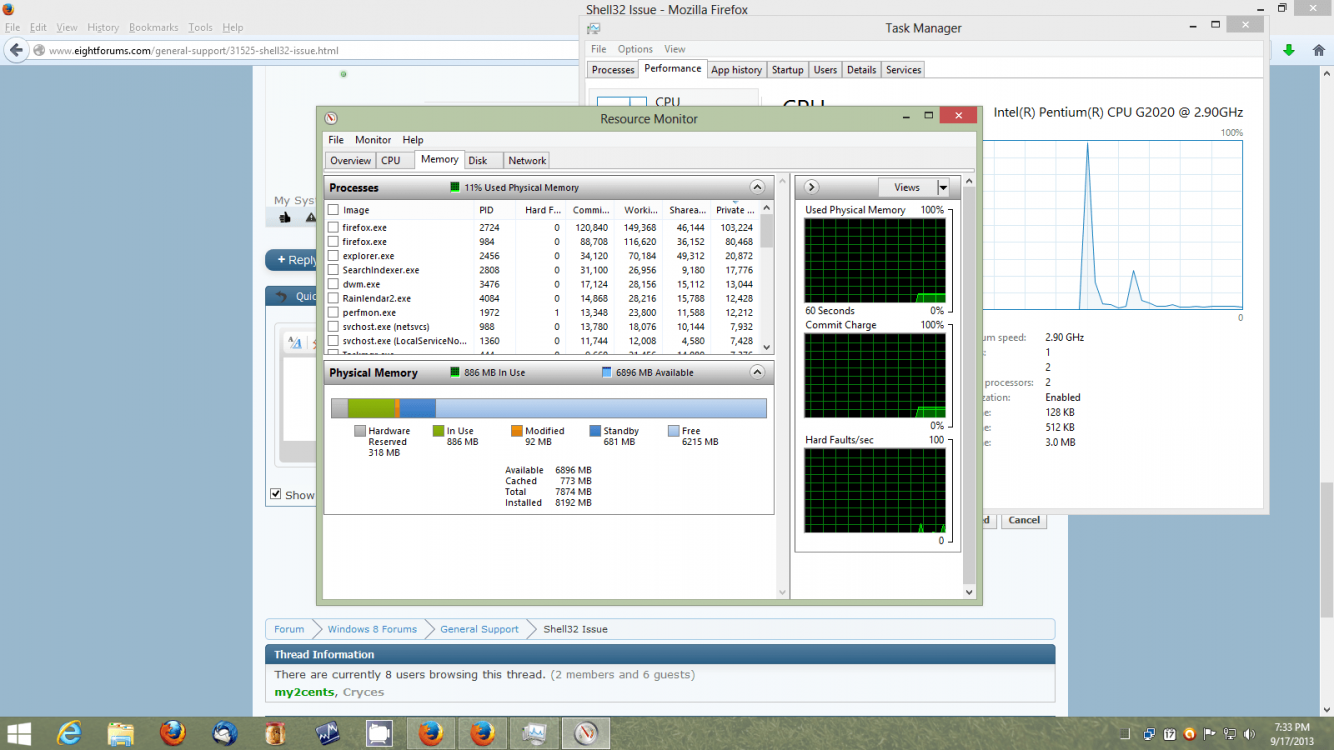Click the Views button in graph pane

(907, 187)
